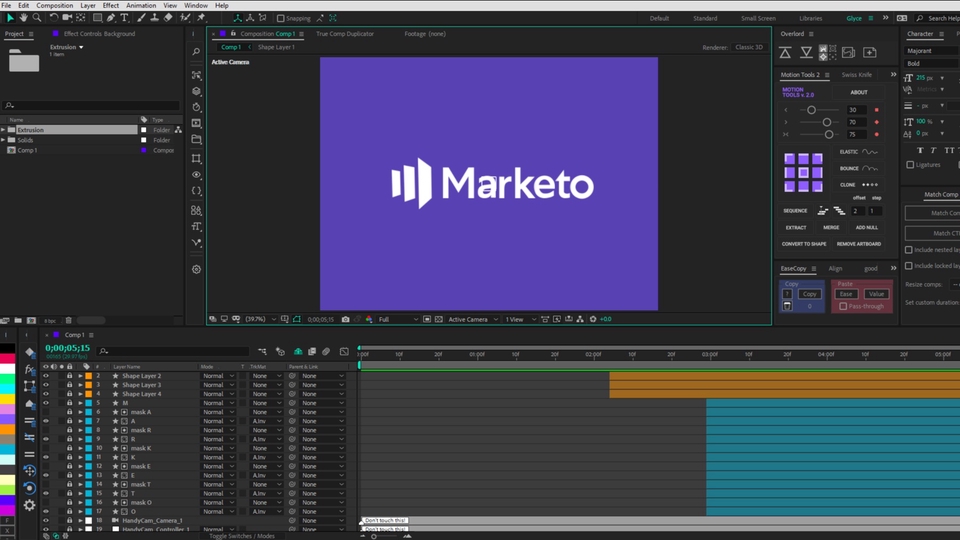
Task: Open the Active Camera view dropdown
Action: (472, 319)
